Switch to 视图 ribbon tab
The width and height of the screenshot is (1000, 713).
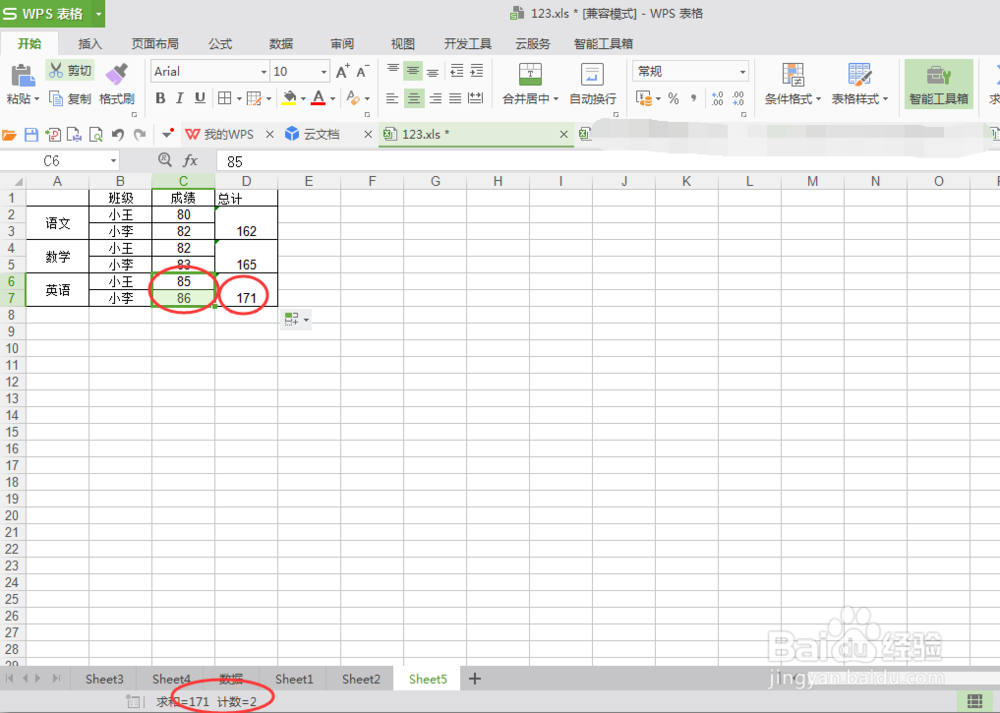pos(402,43)
